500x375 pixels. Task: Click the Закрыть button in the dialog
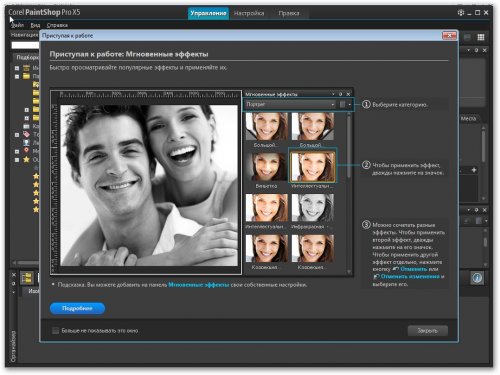point(428,331)
